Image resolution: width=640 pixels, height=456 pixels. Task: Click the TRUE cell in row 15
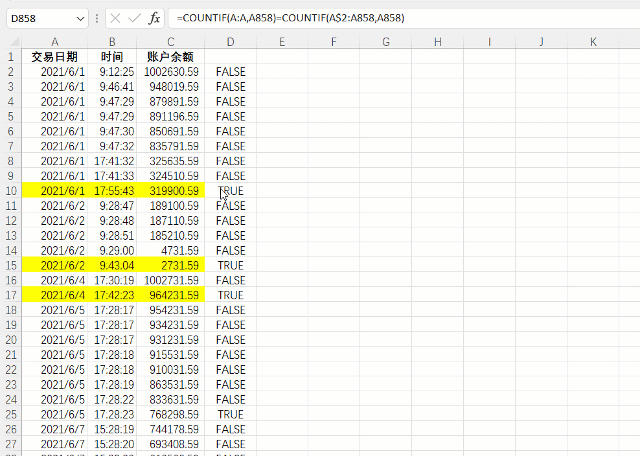pos(231,265)
